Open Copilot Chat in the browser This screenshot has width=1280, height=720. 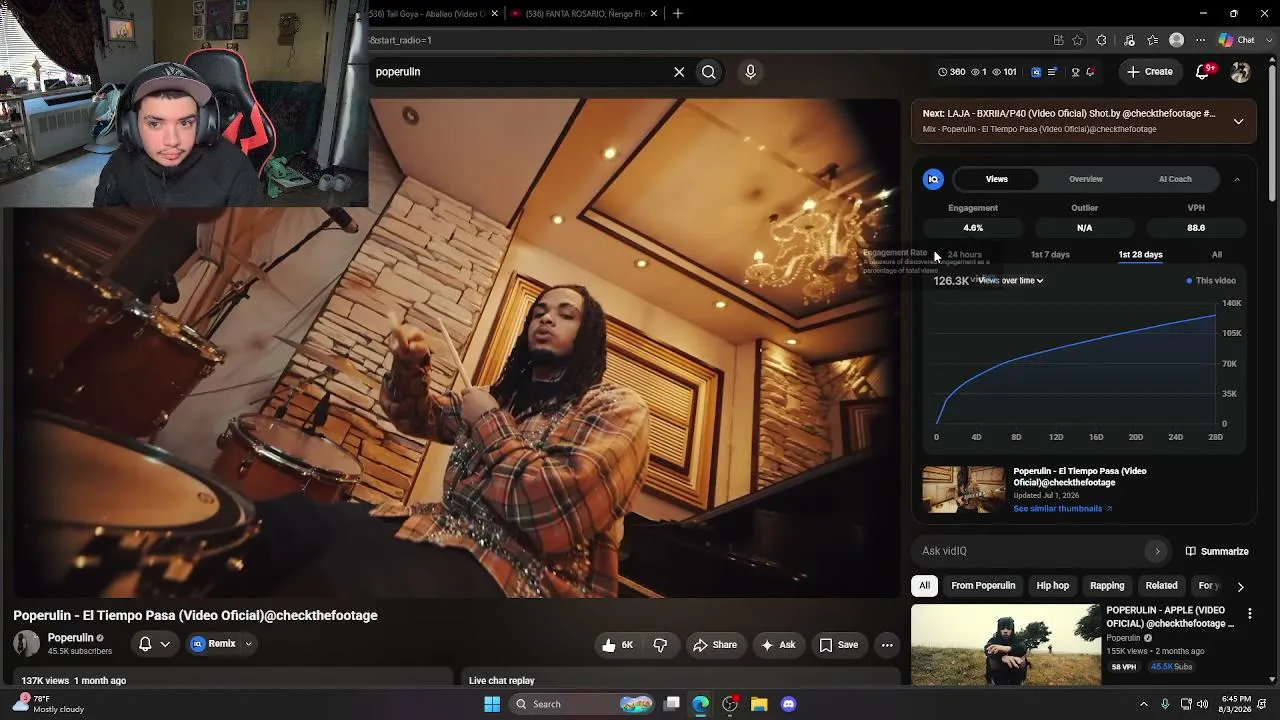tap(1237, 40)
